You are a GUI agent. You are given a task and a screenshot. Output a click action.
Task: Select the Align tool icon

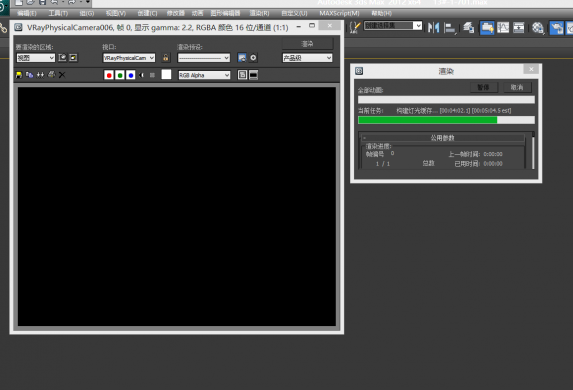tap(450, 28)
